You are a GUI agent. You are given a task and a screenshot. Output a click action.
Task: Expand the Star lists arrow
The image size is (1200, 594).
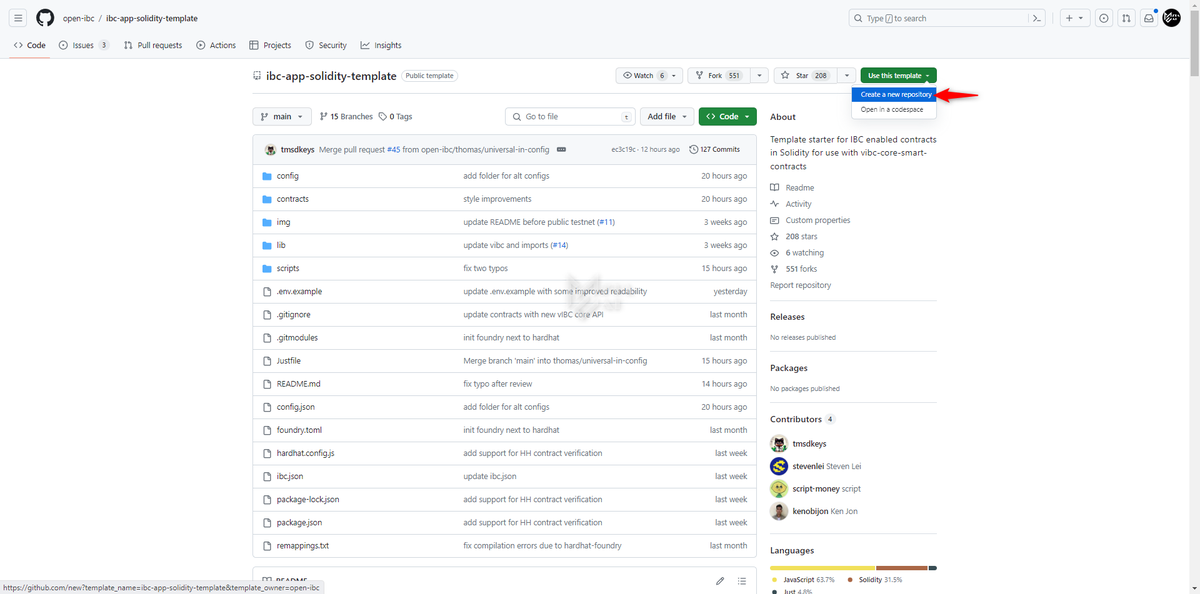[847, 76]
